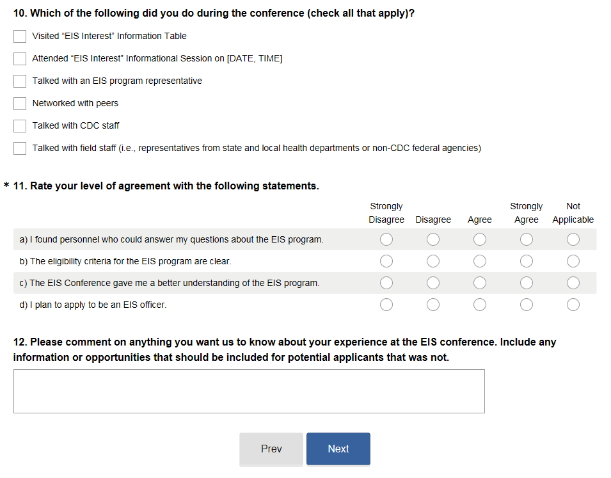Select Agree for c) better understanding statement
611x478 pixels.
pos(479,283)
